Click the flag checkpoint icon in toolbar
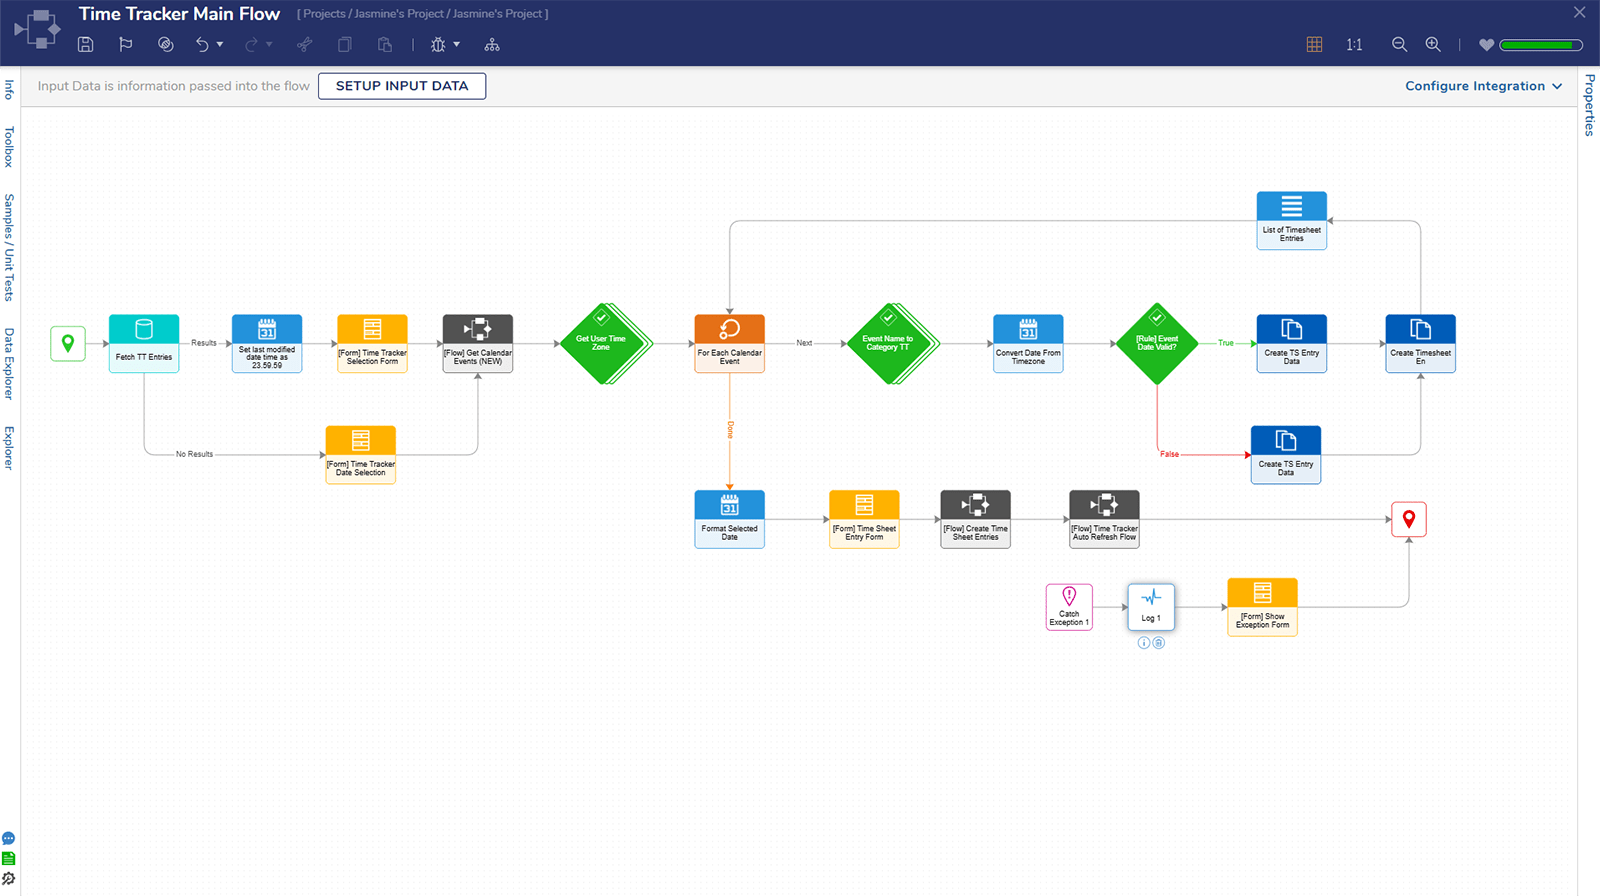This screenshot has height=896, width=1600. tap(125, 45)
